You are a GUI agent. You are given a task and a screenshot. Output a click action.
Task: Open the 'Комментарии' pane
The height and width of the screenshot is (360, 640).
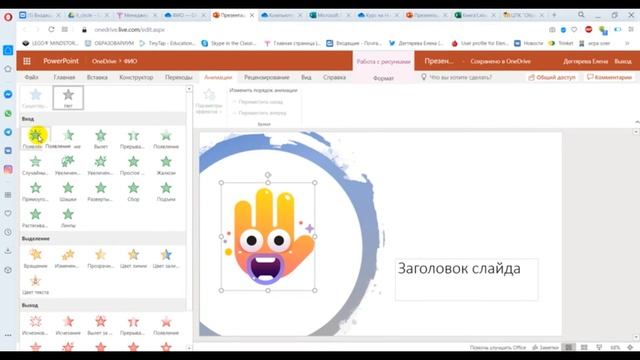tap(609, 77)
